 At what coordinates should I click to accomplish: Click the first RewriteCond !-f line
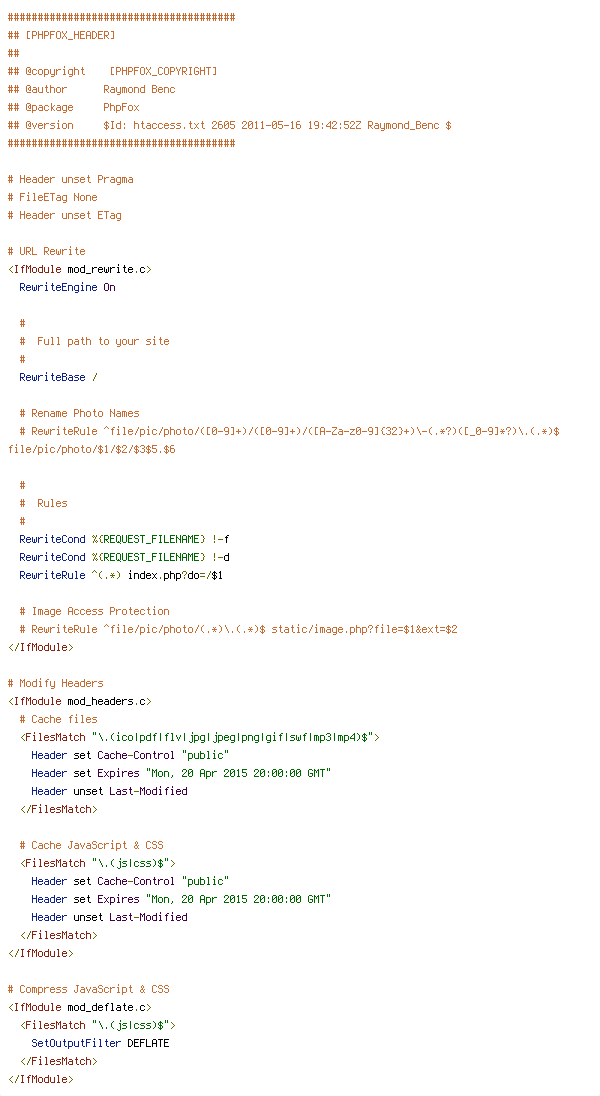click(124, 539)
